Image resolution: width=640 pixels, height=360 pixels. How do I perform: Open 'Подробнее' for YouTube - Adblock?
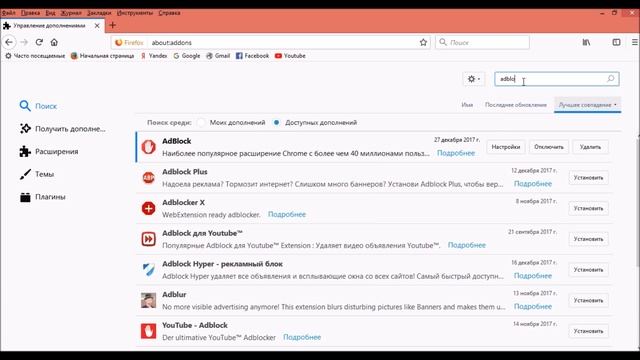coord(302,337)
